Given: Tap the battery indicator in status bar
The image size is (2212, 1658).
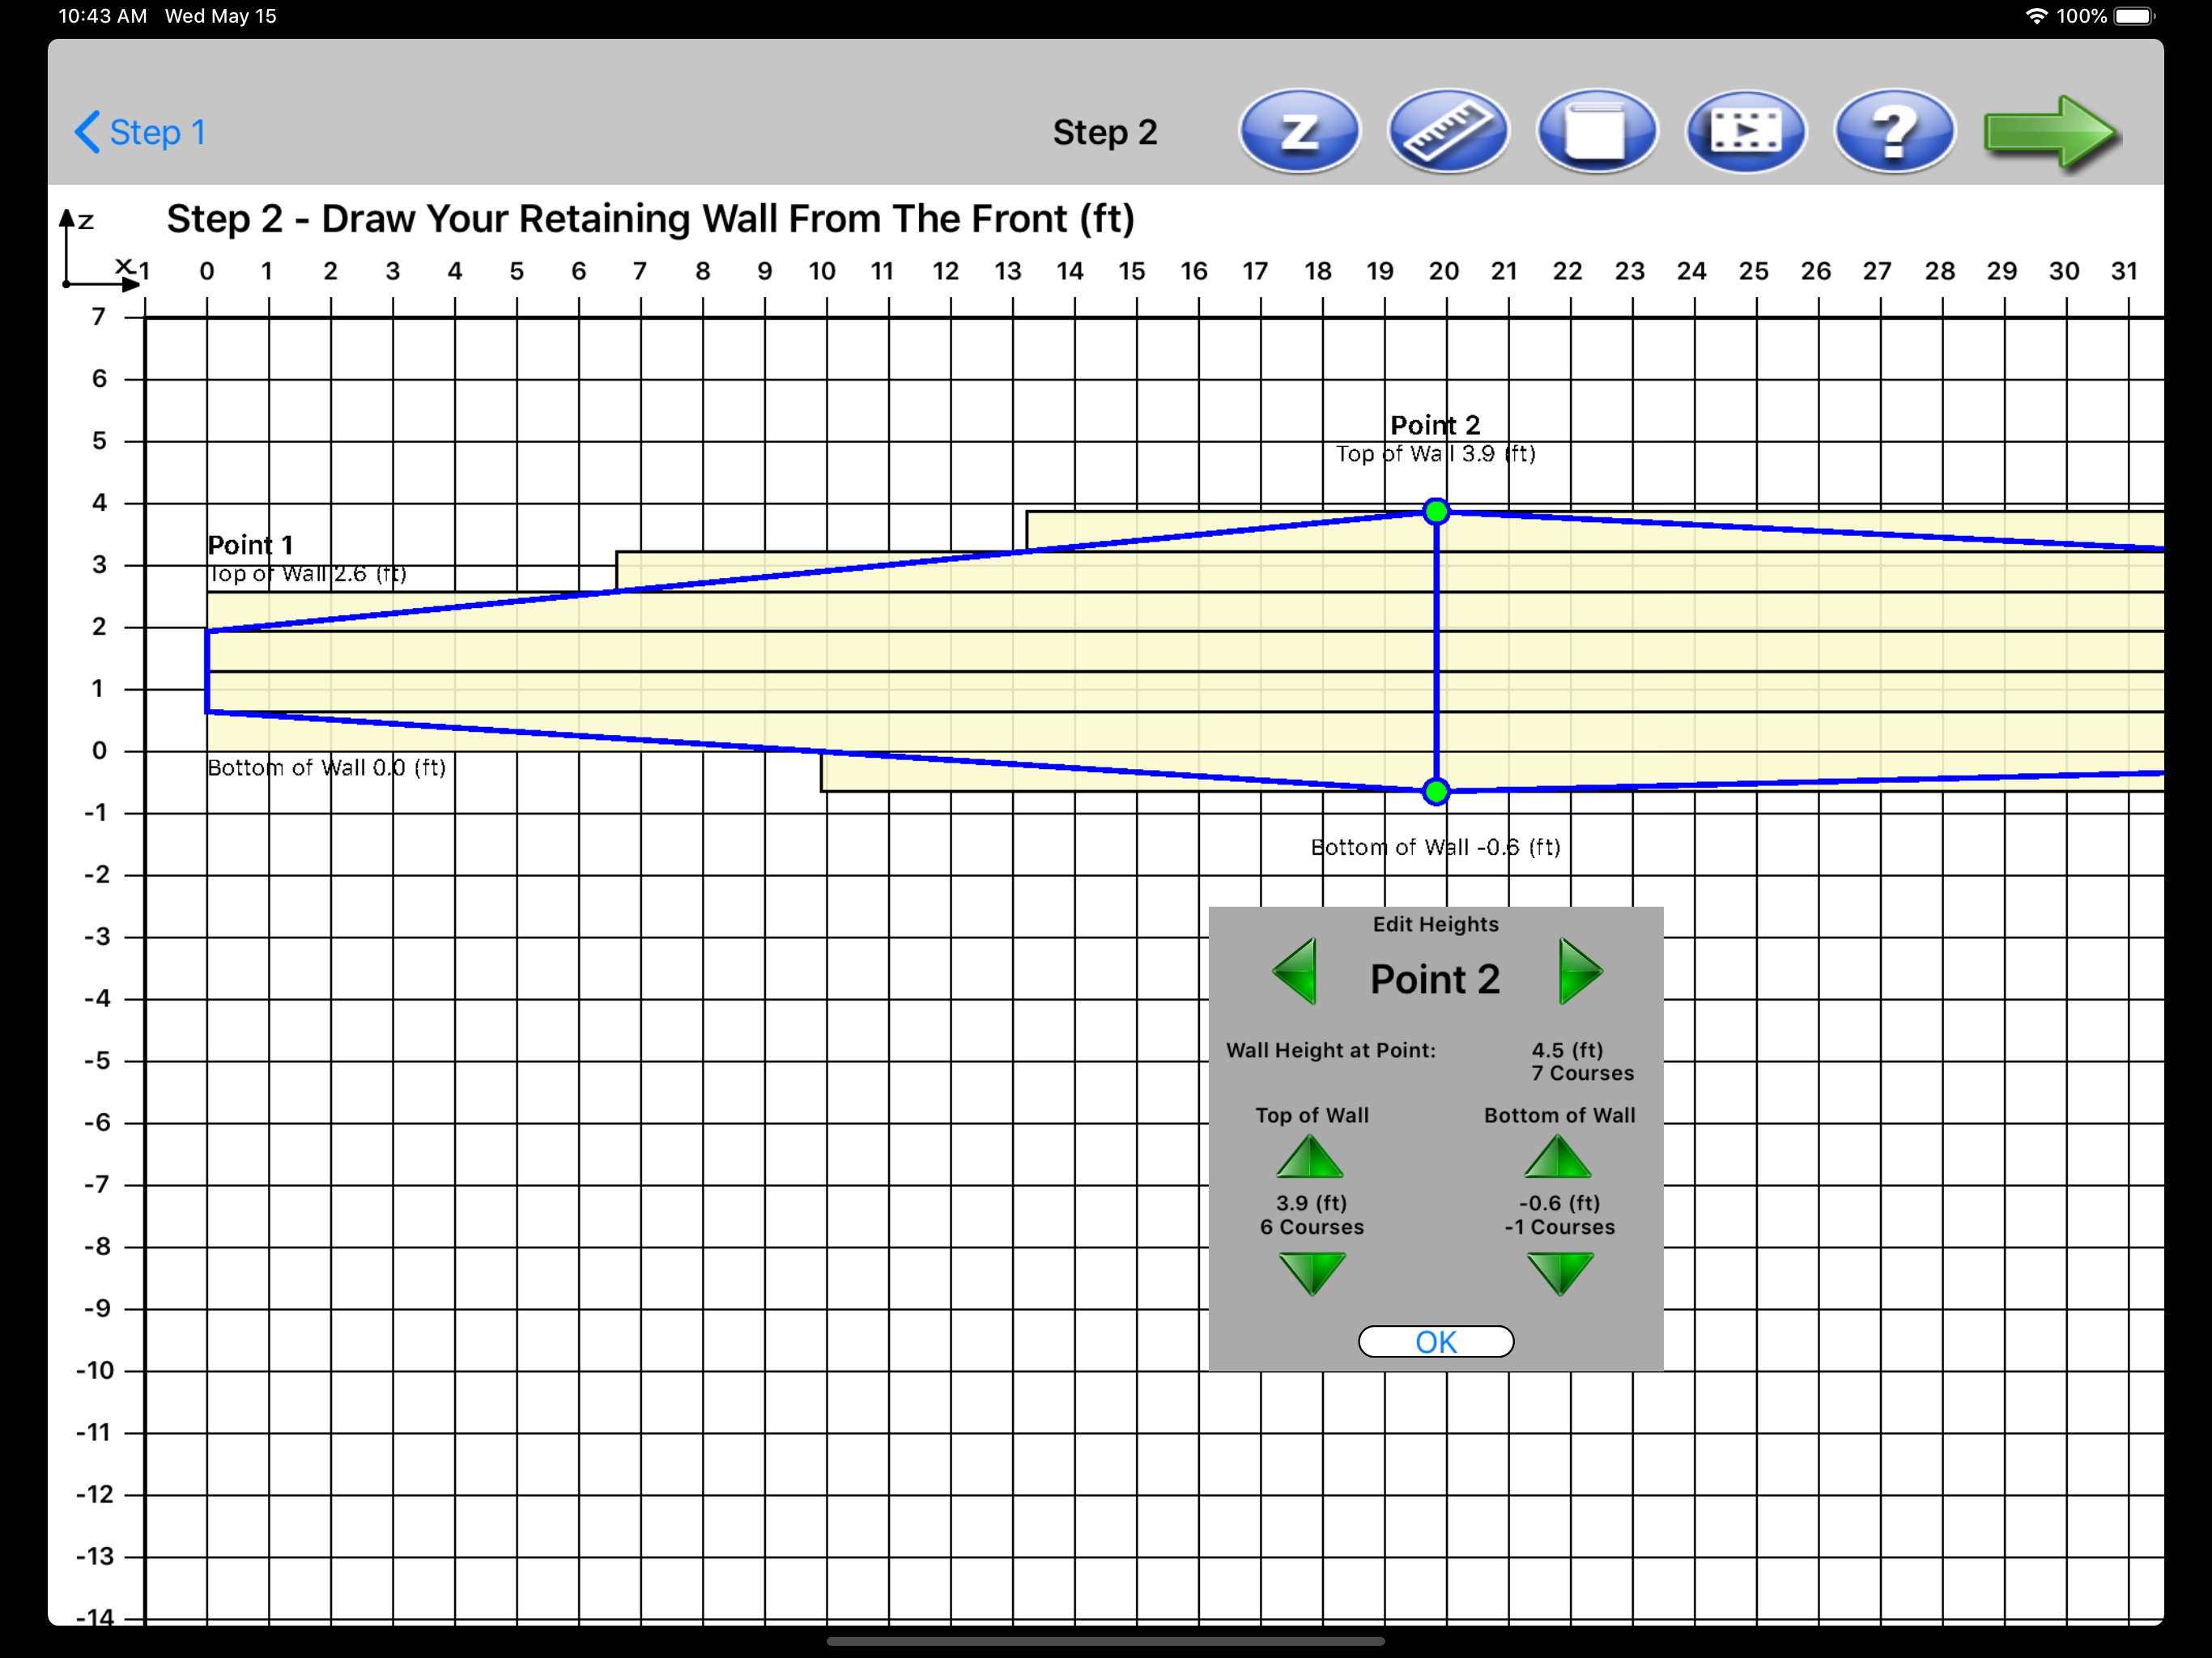Looking at the screenshot, I should [x=2134, y=16].
